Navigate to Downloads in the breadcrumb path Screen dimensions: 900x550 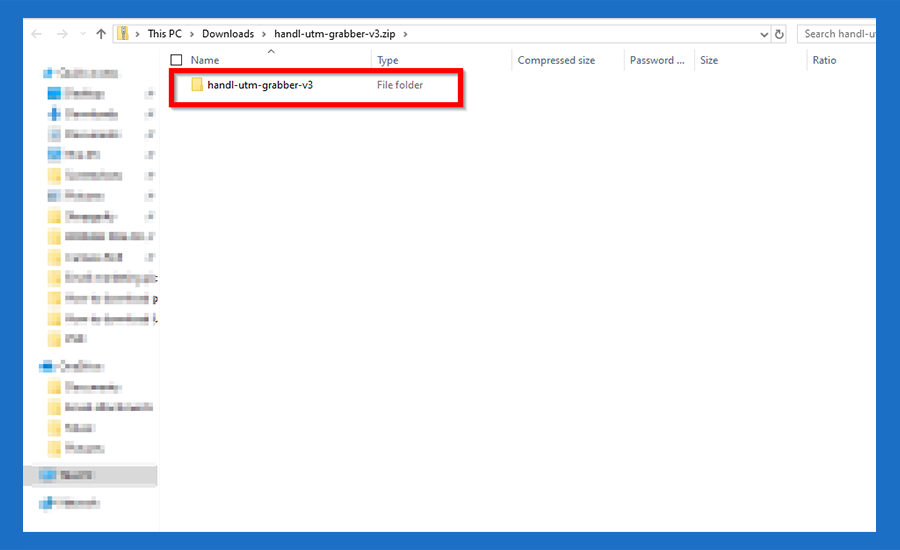(228, 34)
